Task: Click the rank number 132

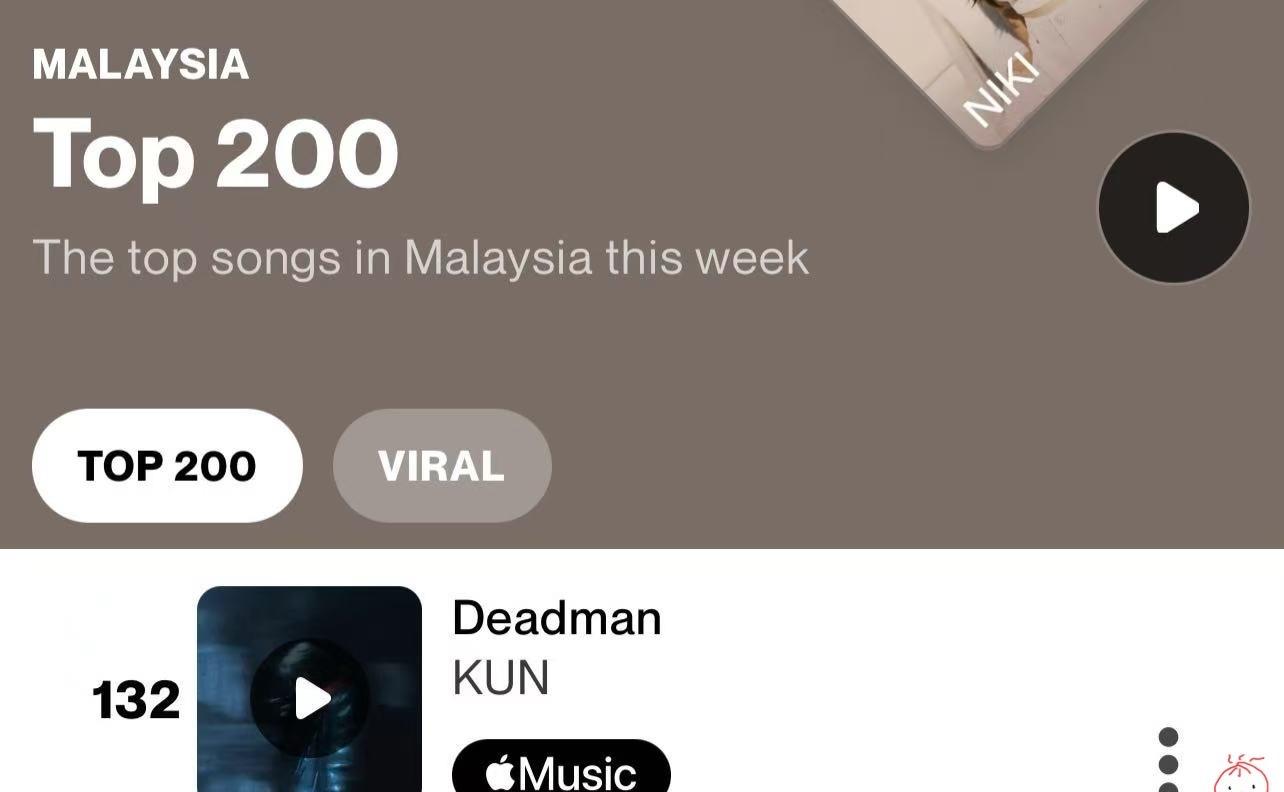Action: 136,699
